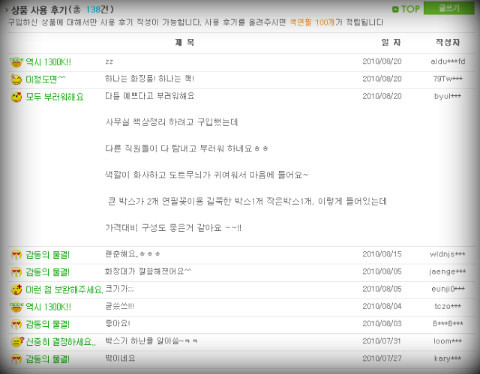This screenshot has height=374, width=480.
Task: Click author name 79Tw***
Action: pos(448,79)
